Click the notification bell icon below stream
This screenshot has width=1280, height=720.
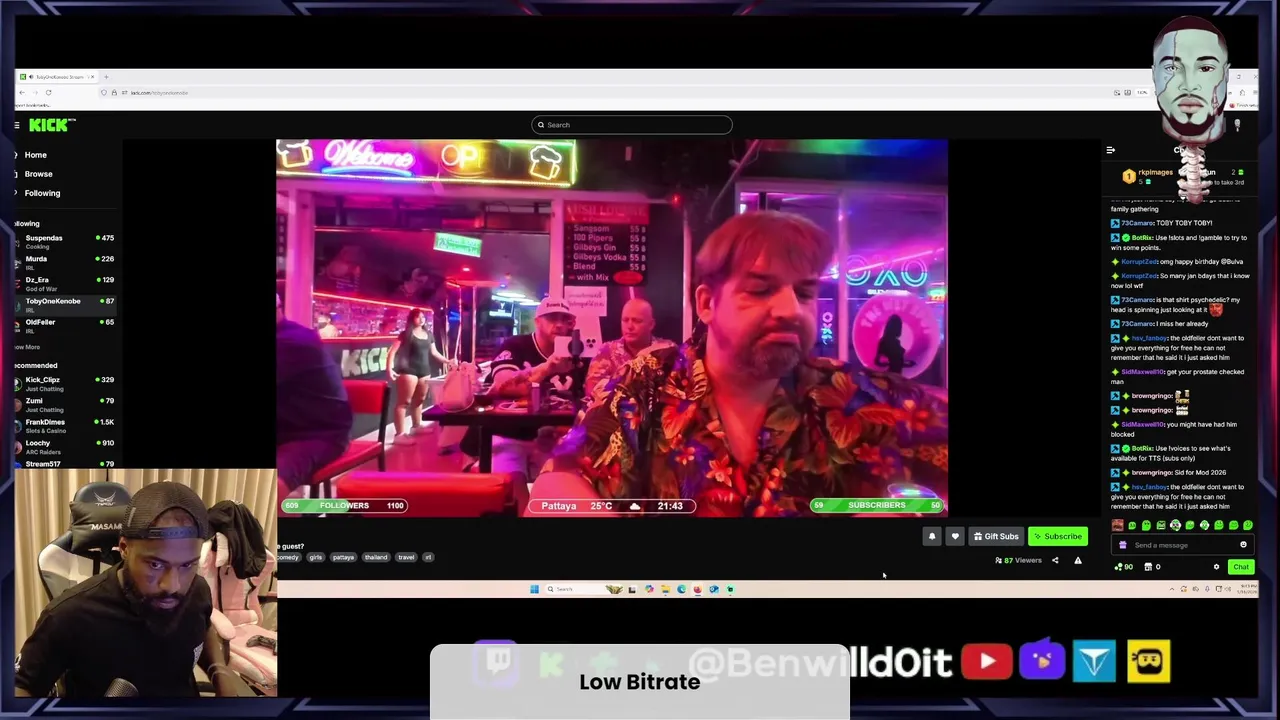point(932,537)
